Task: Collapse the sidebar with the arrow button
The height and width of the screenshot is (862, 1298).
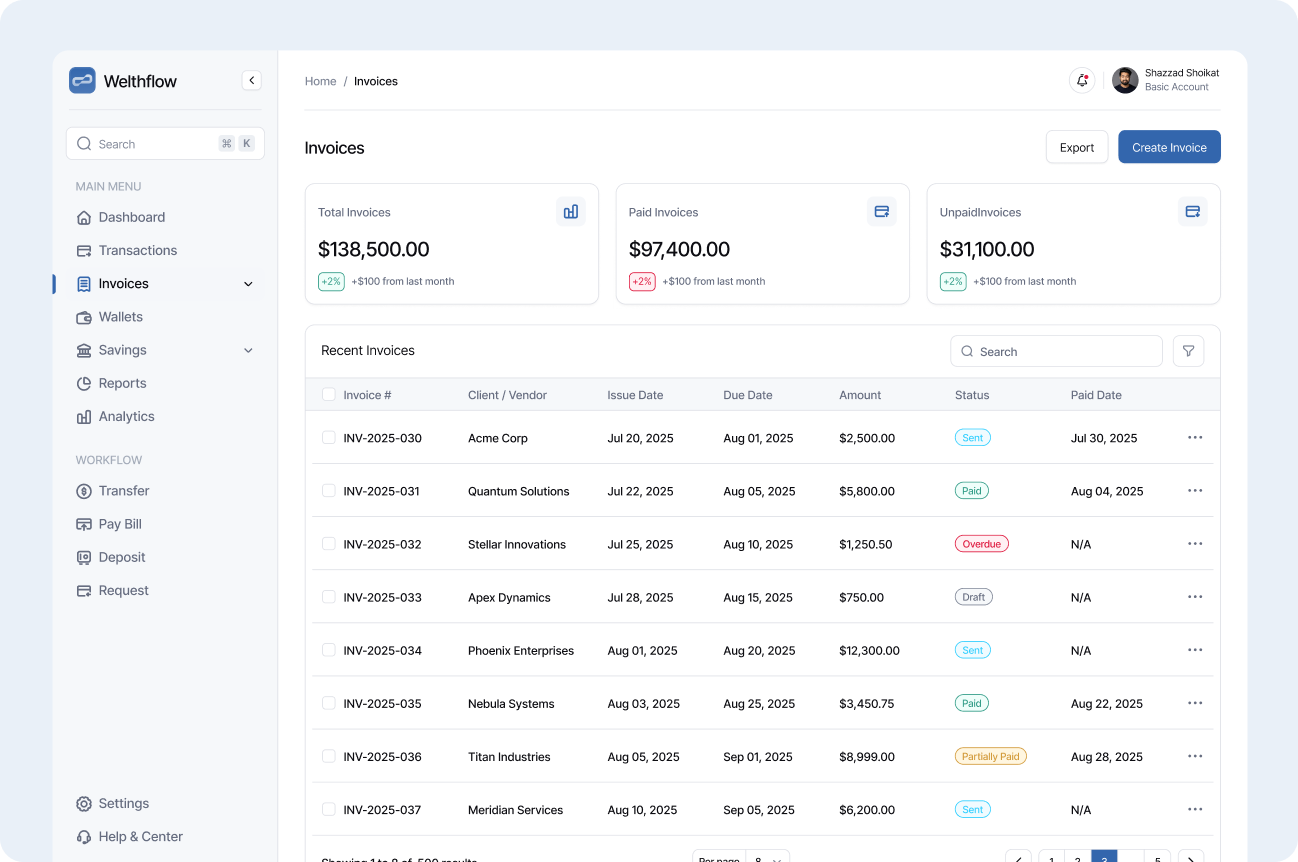Action: click(252, 80)
